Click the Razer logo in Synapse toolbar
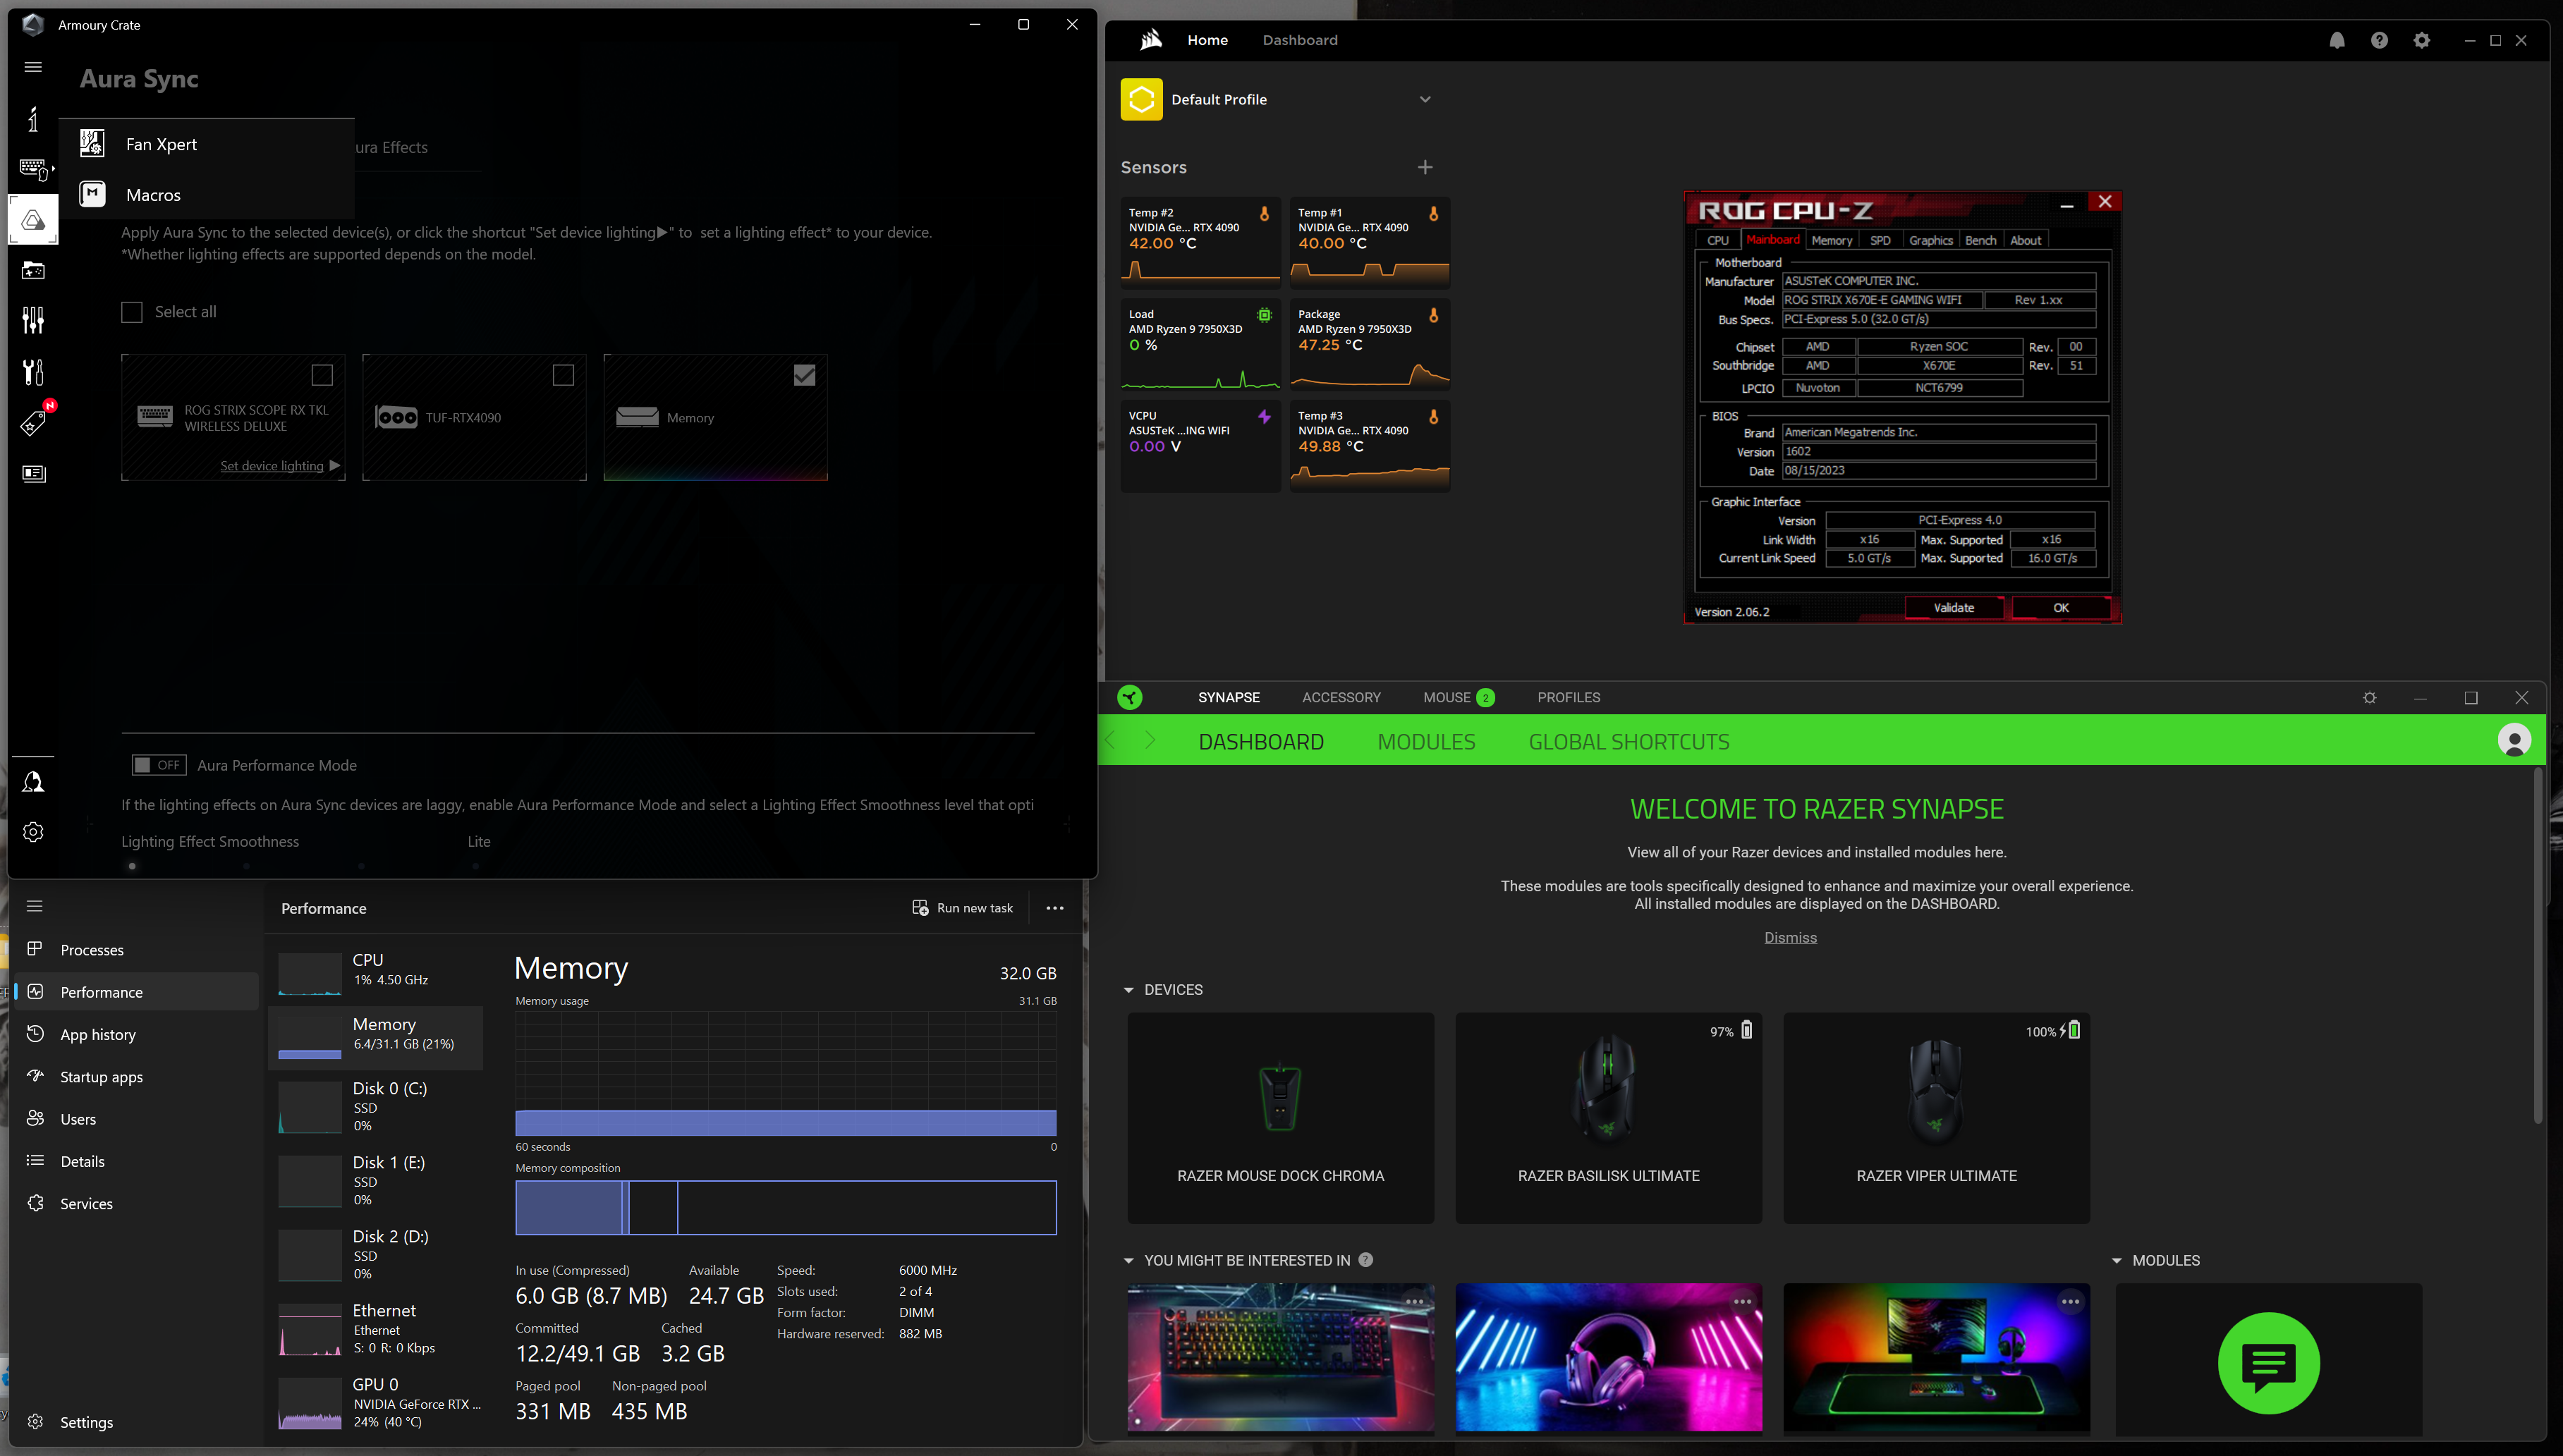Image resolution: width=2563 pixels, height=1456 pixels. coord(1130,697)
